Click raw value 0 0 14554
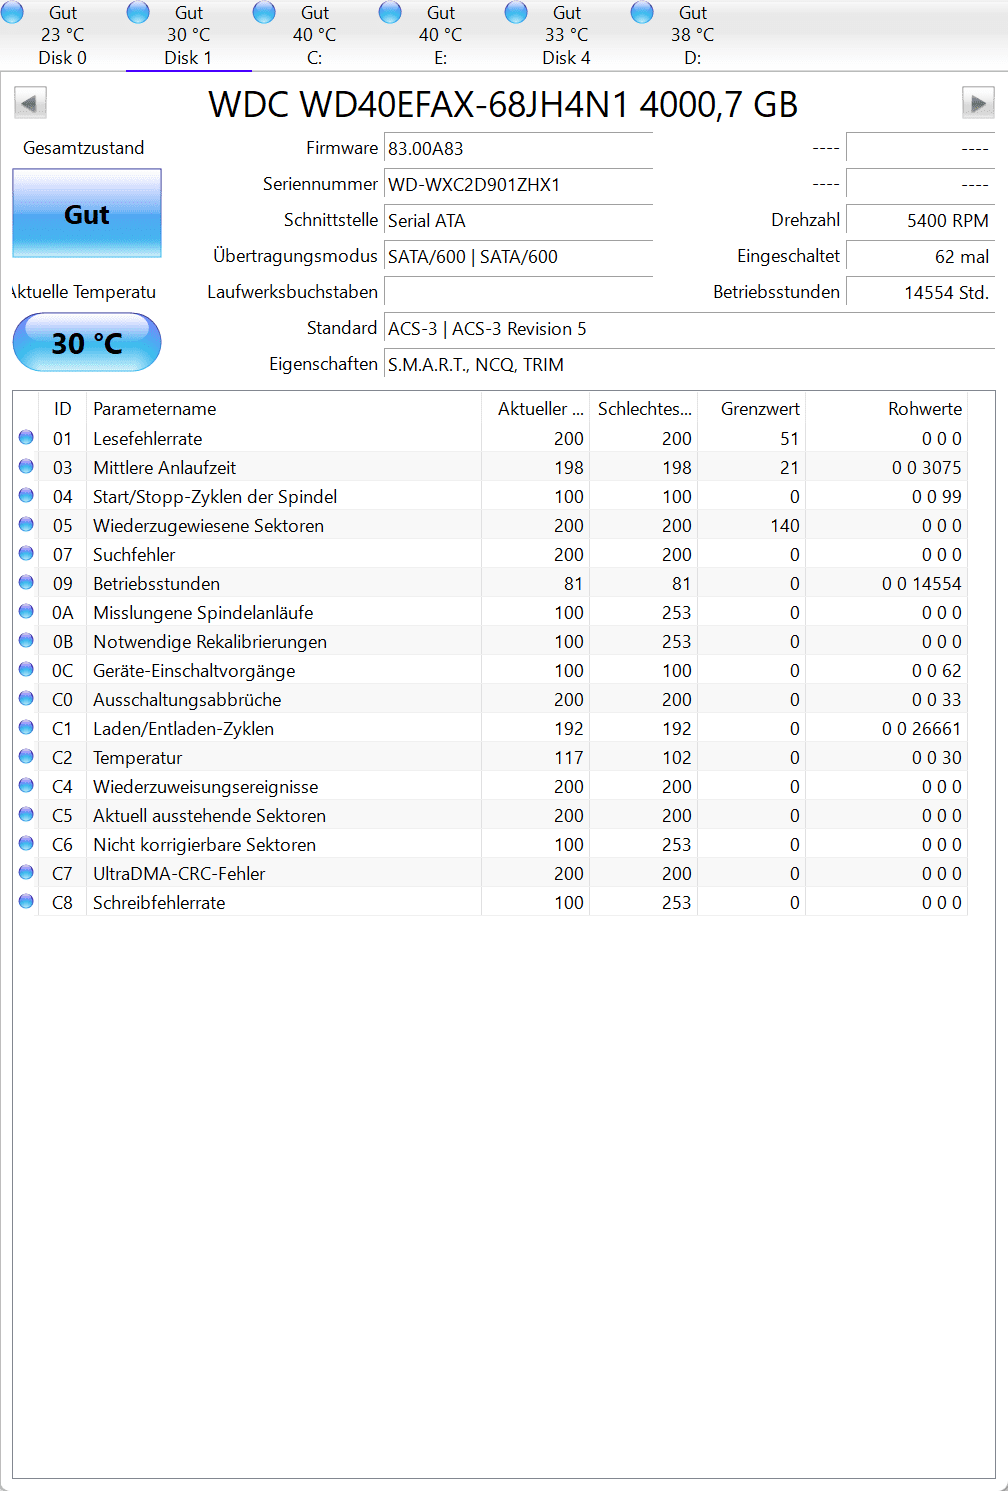This screenshot has width=1008, height=1491. [x=921, y=584]
